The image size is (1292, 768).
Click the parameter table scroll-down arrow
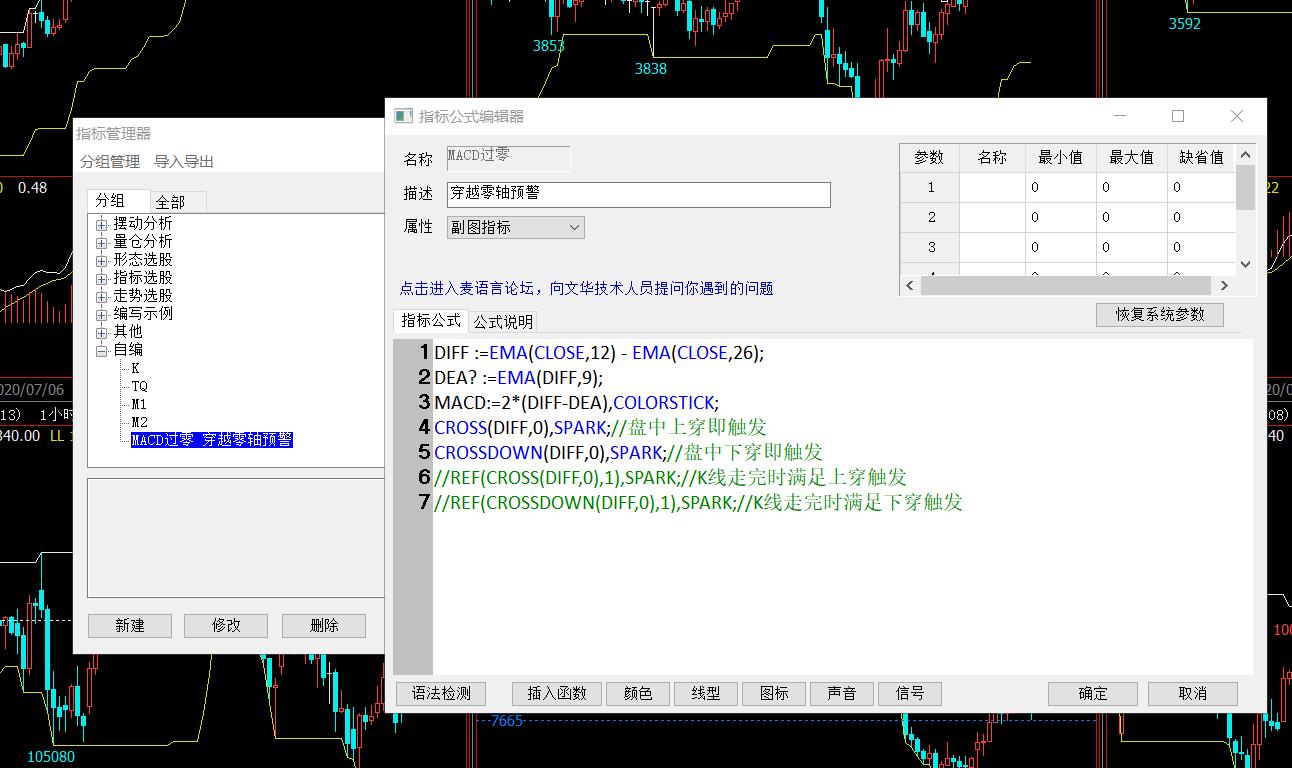[1245, 264]
